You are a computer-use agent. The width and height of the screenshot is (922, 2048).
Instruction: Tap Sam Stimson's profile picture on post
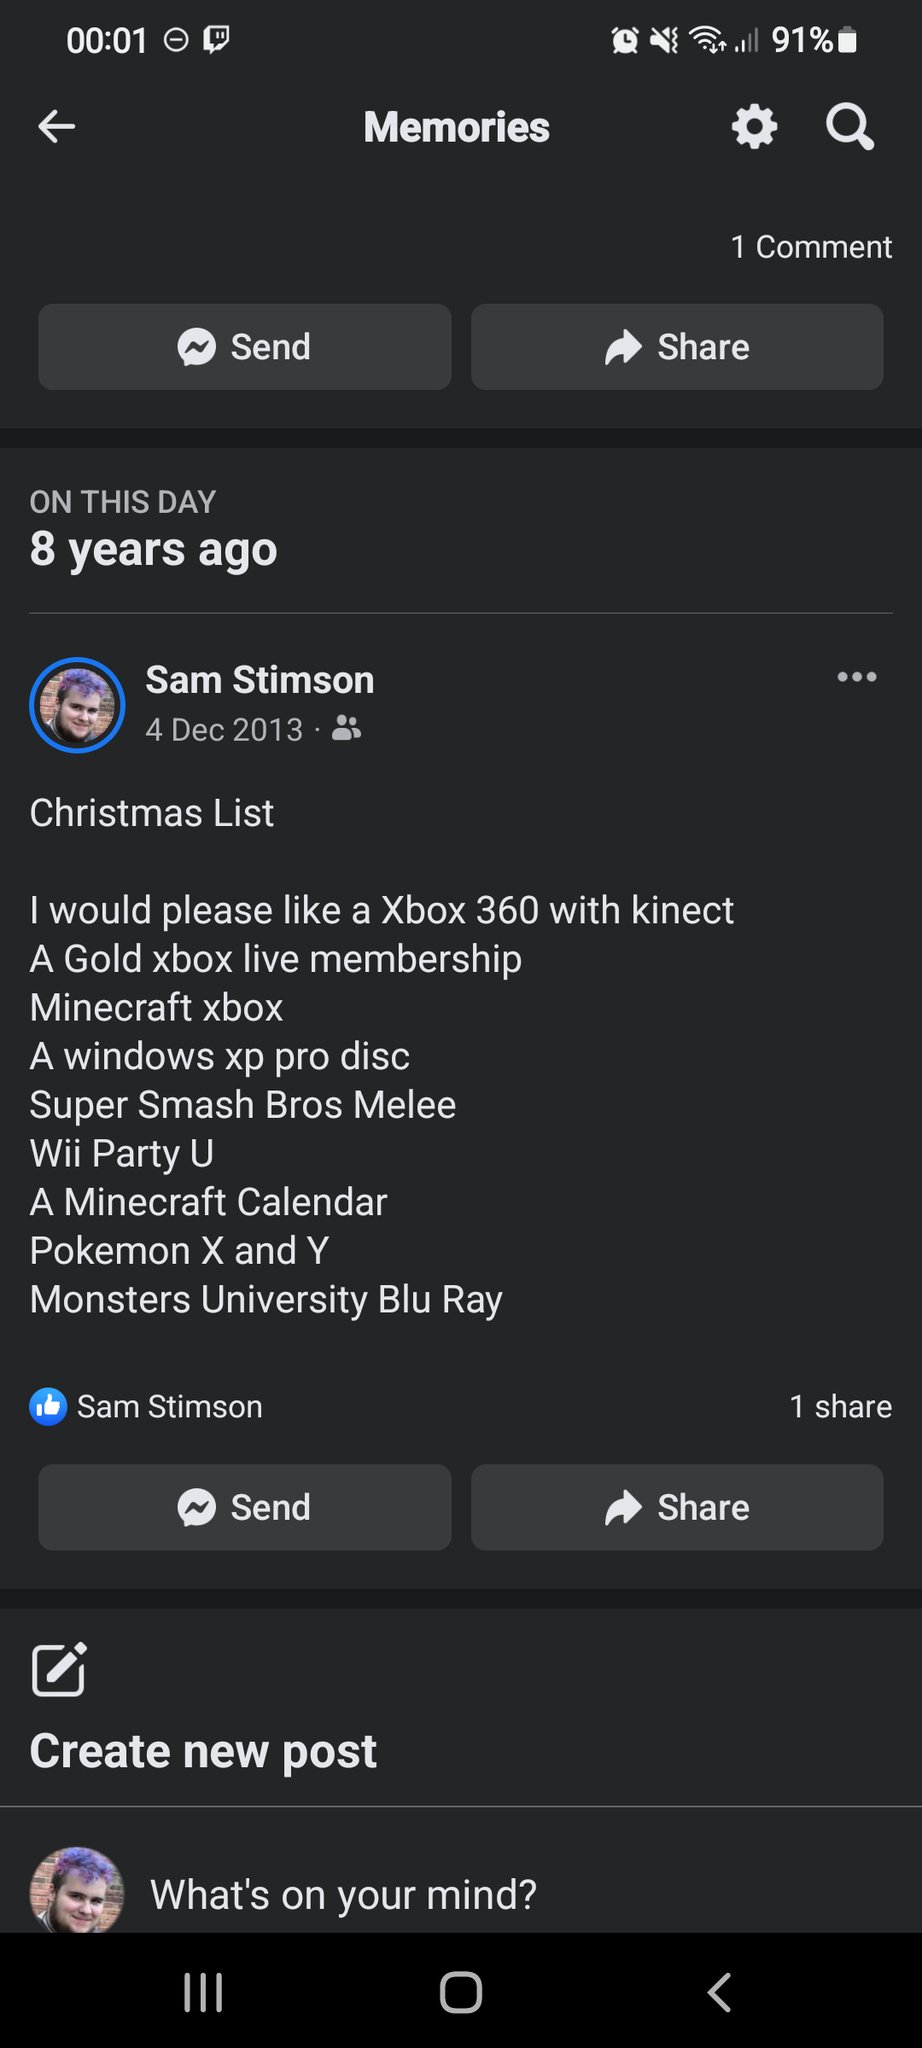77,704
